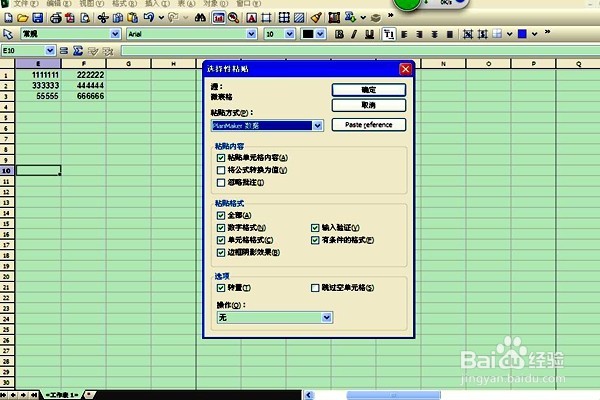Click the borders grid icon
Image resolution: width=600 pixels, height=400 pixels.
point(284,18)
